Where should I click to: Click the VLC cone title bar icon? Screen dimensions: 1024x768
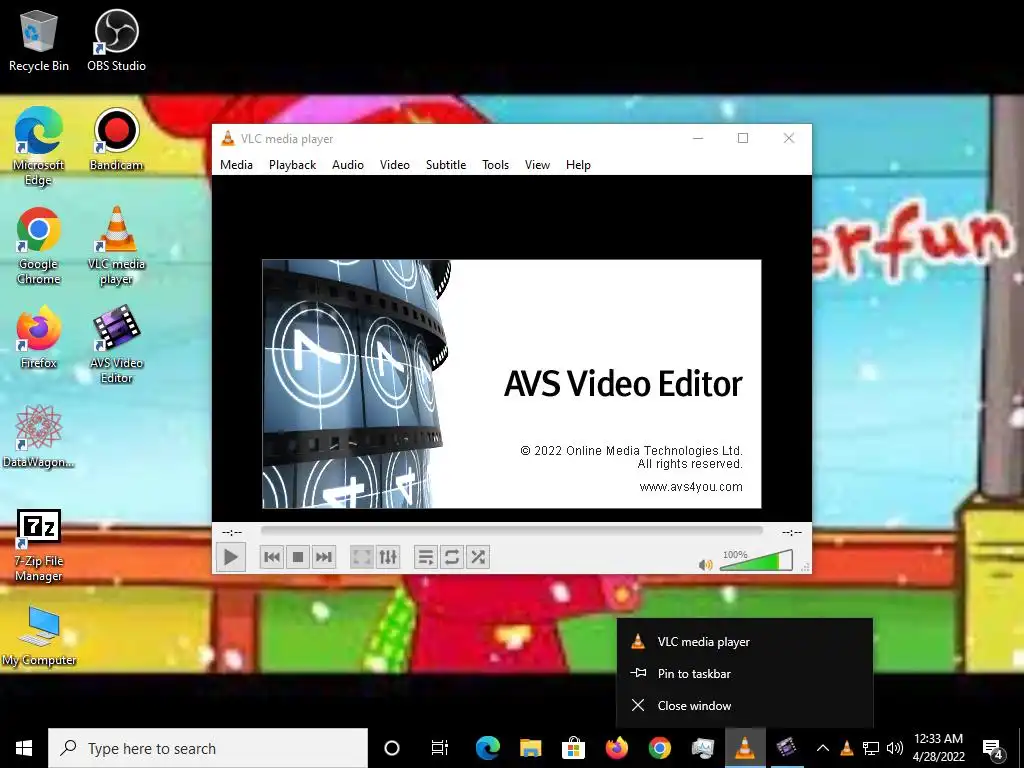tap(227, 138)
